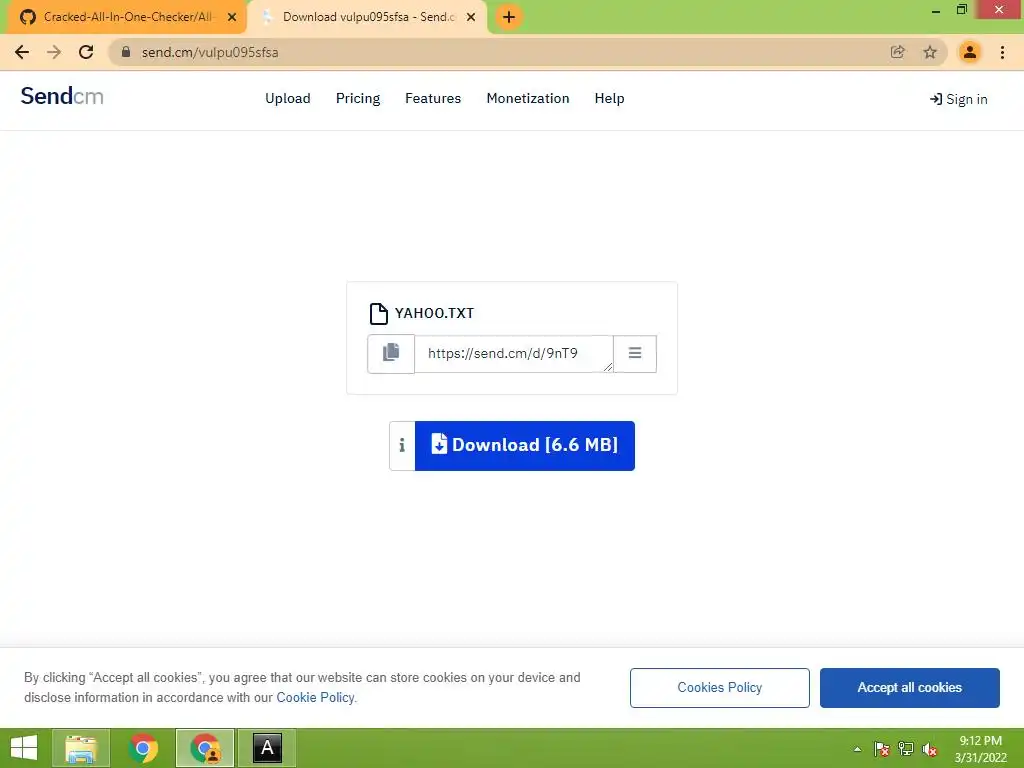The image size is (1024, 768).
Task: Open Chrome three-dot menu
Action: pos(1002,52)
